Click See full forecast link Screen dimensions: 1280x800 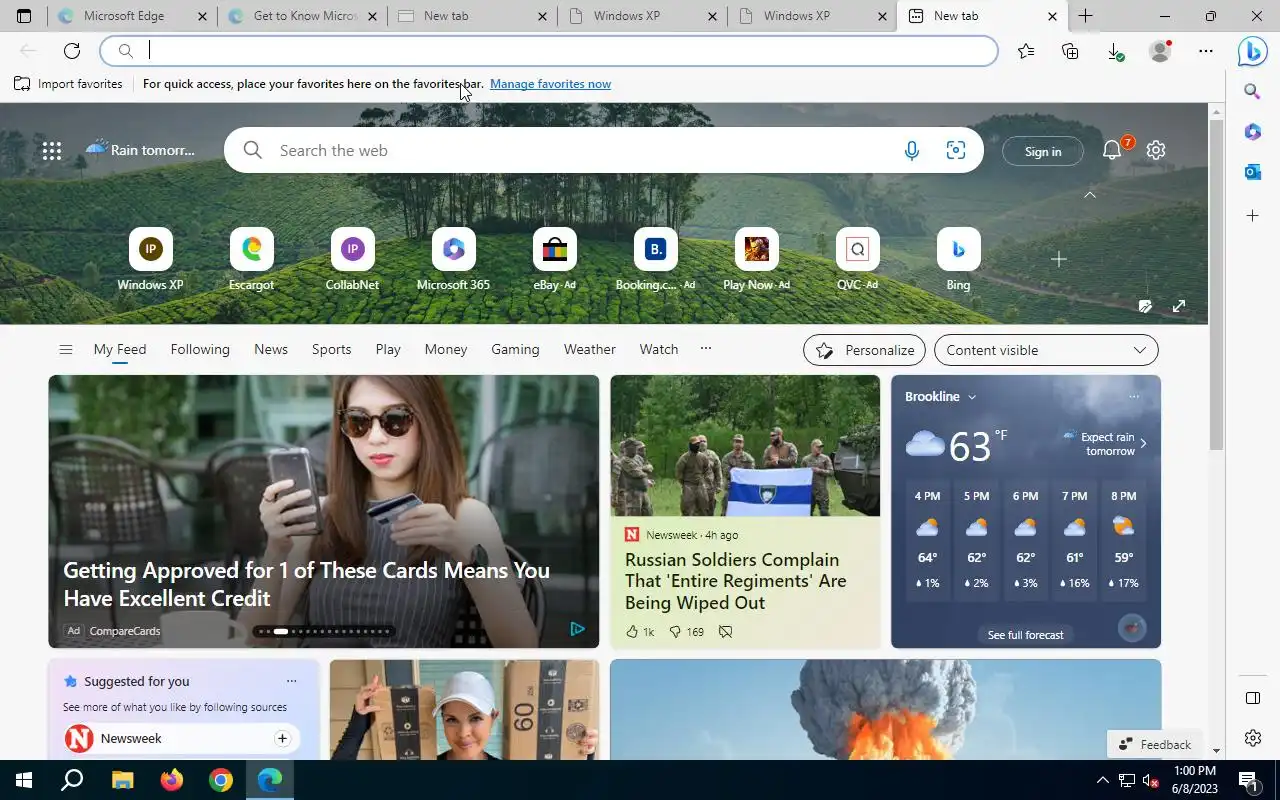click(1025, 635)
